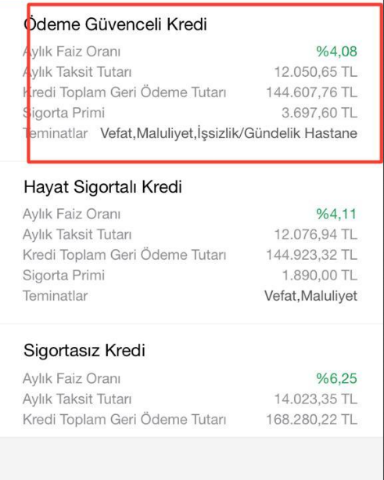The width and height of the screenshot is (384, 480).
Task: Tap the %4,08 monthly interest rate
Action: click(x=337, y=52)
